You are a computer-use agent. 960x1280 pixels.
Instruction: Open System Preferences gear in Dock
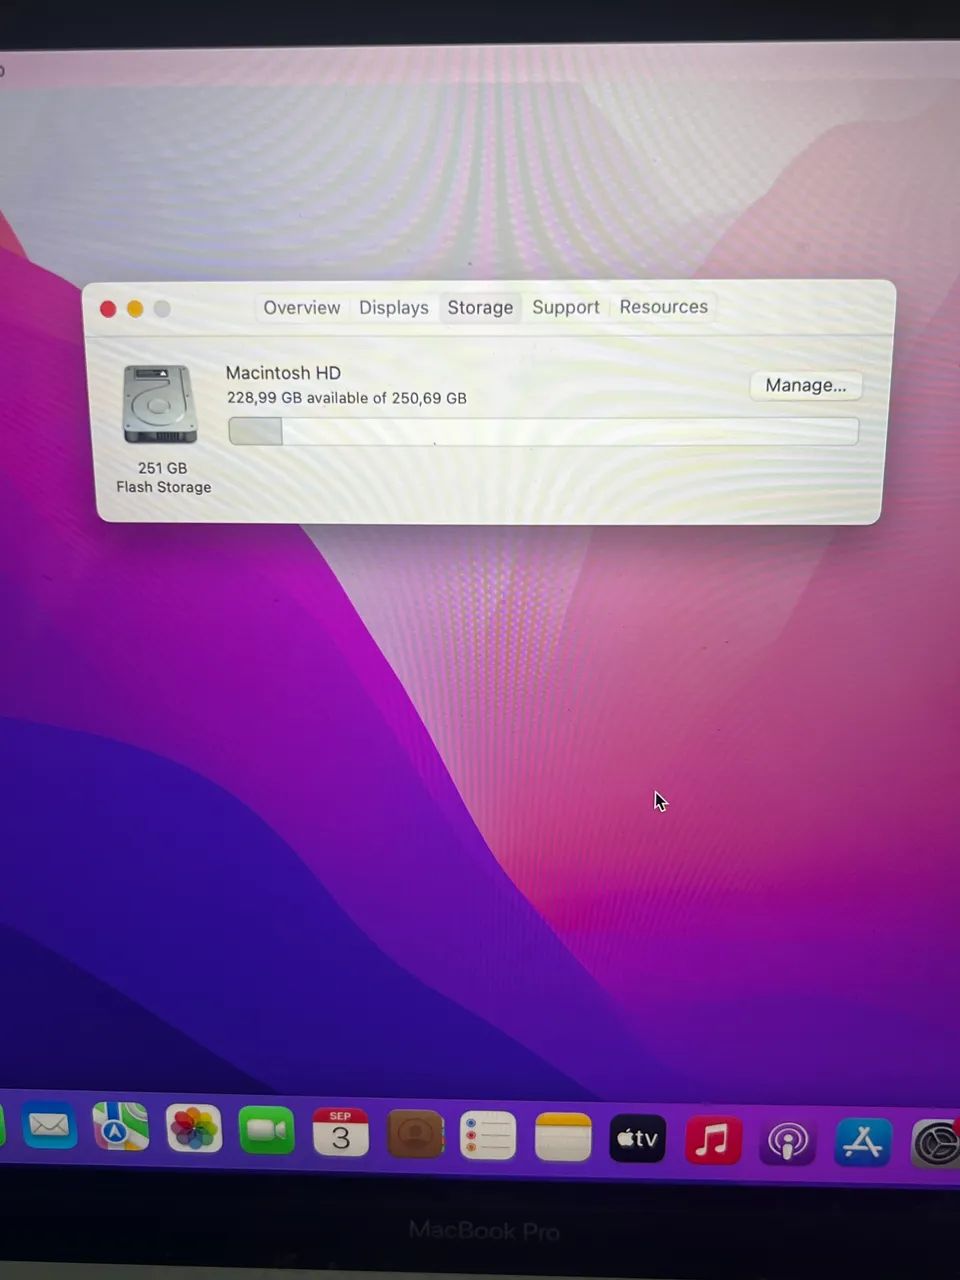(x=937, y=1145)
